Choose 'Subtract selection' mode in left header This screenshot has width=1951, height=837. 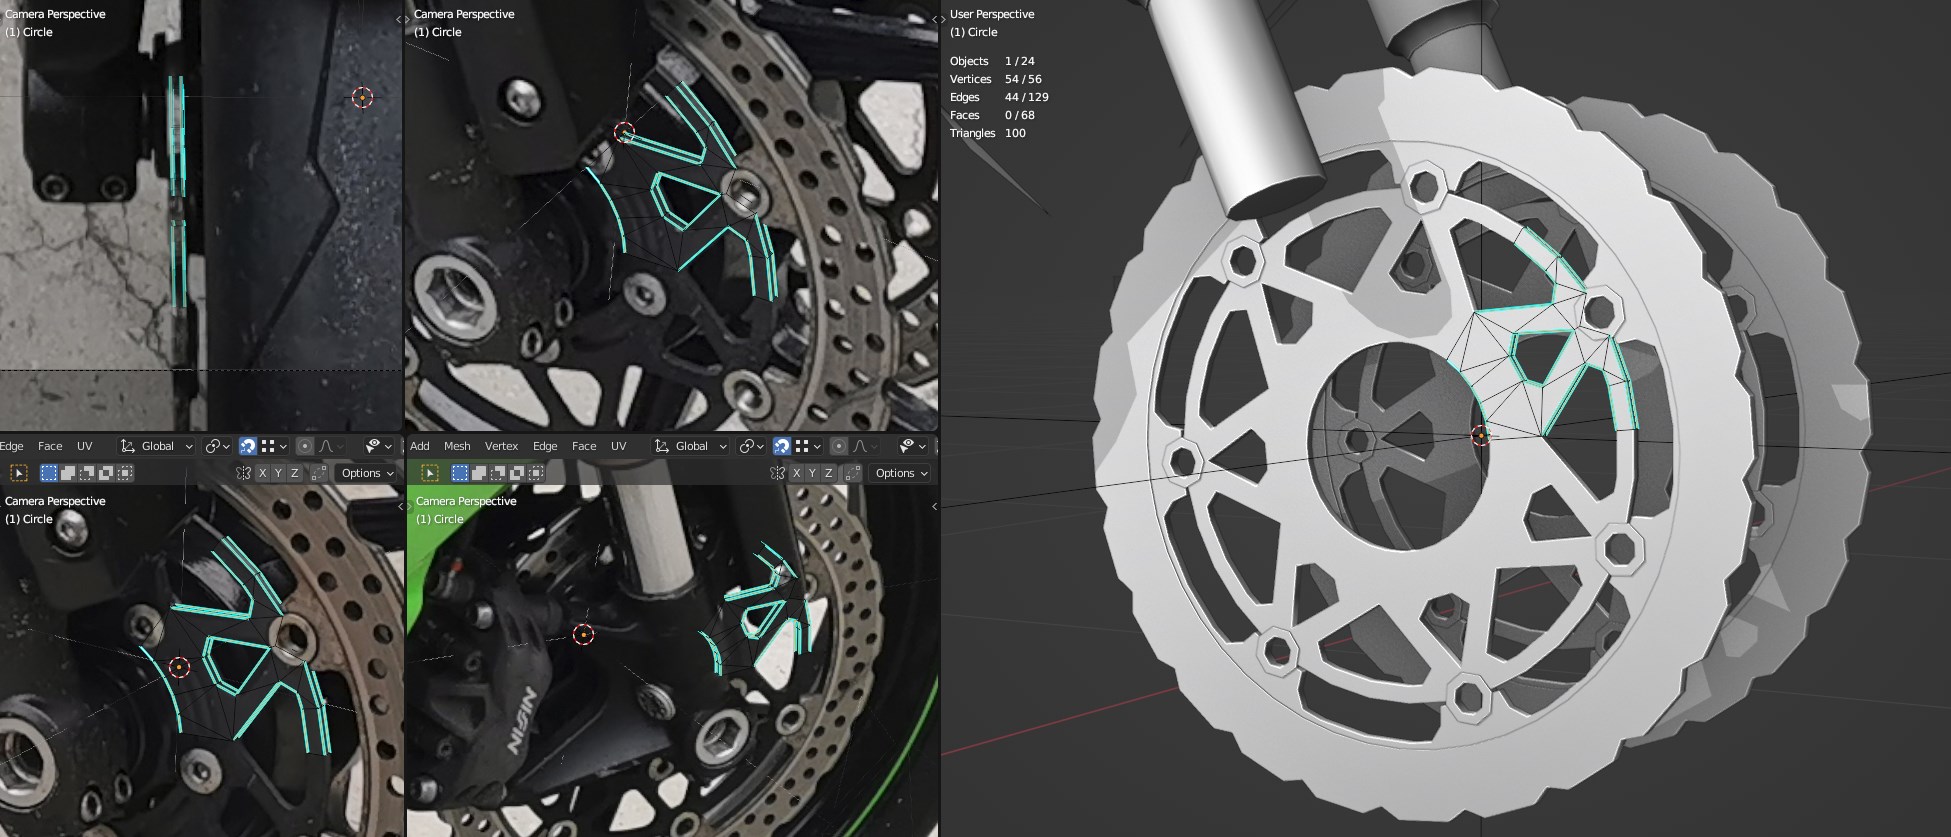(87, 473)
